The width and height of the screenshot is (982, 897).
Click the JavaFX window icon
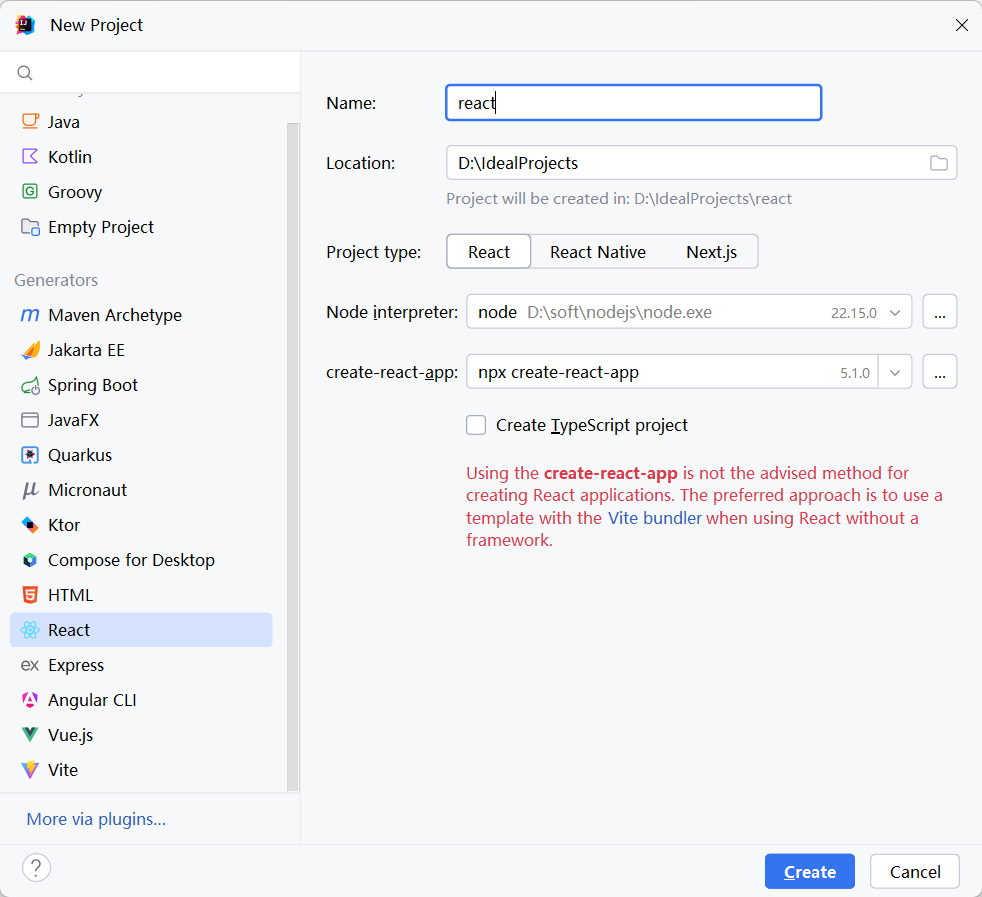pyautogui.click(x=30, y=420)
